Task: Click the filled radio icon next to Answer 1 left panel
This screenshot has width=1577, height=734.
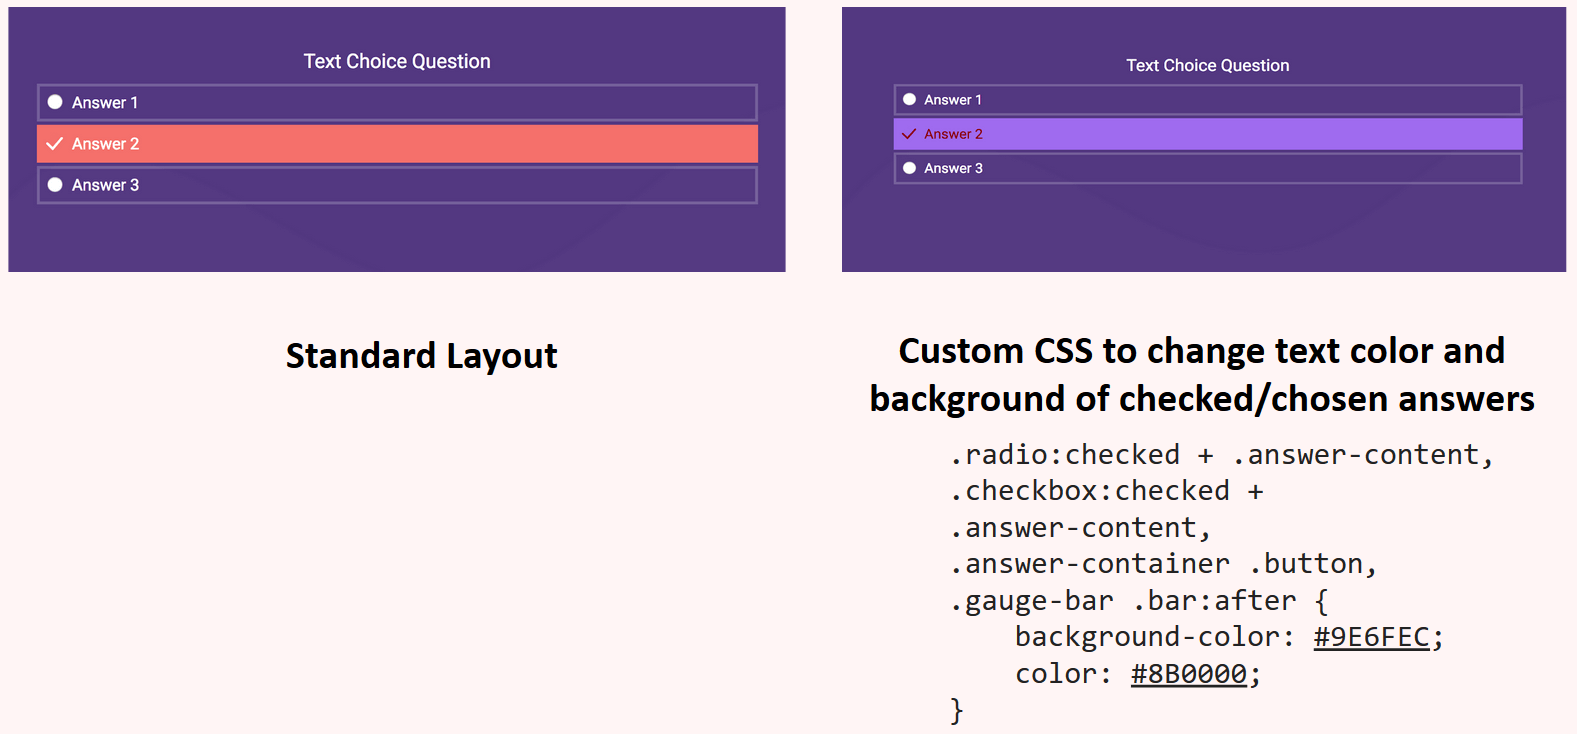Action: point(55,101)
